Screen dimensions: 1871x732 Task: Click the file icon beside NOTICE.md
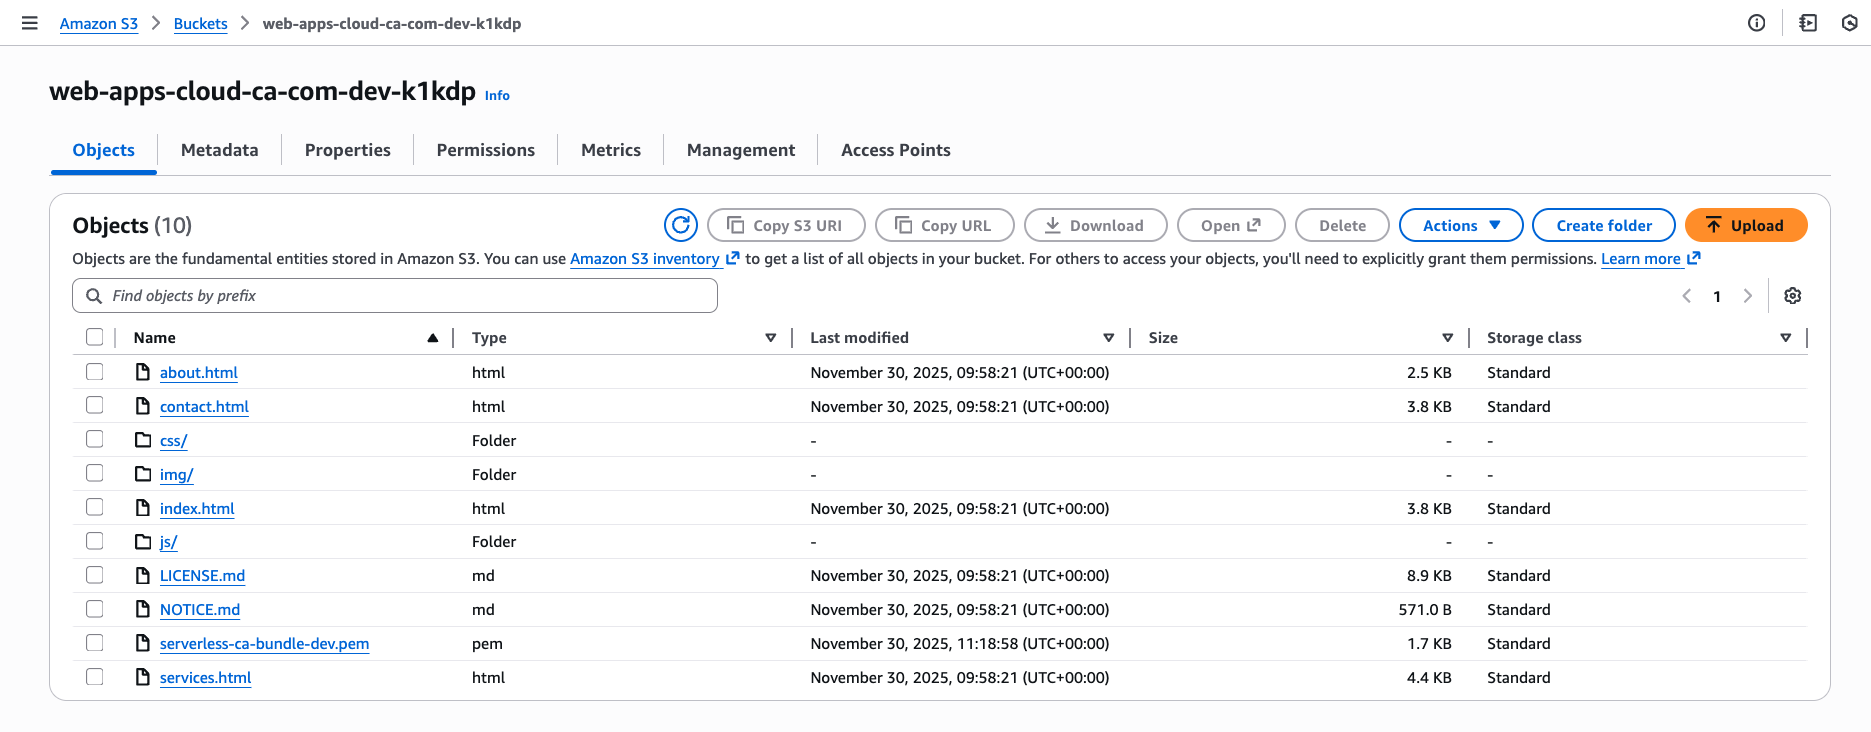[x=143, y=609]
